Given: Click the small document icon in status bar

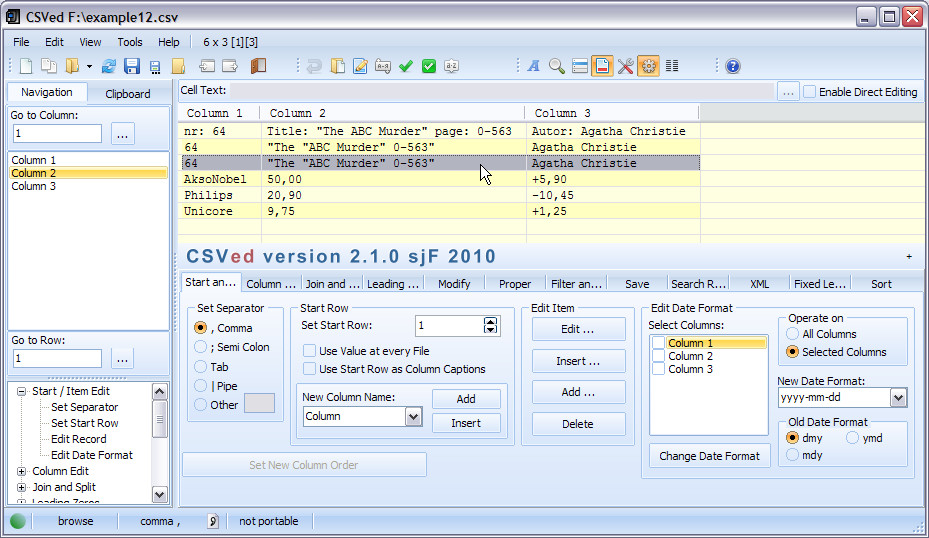Looking at the screenshot, I should tap(213, 521).
